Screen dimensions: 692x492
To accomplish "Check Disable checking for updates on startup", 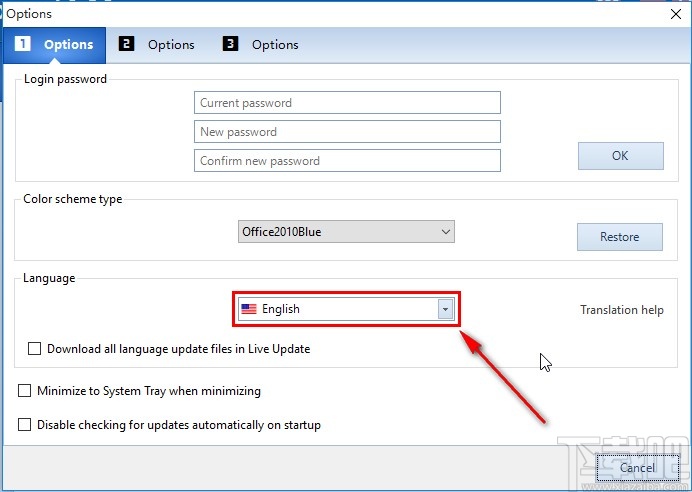I will (25, 425).
